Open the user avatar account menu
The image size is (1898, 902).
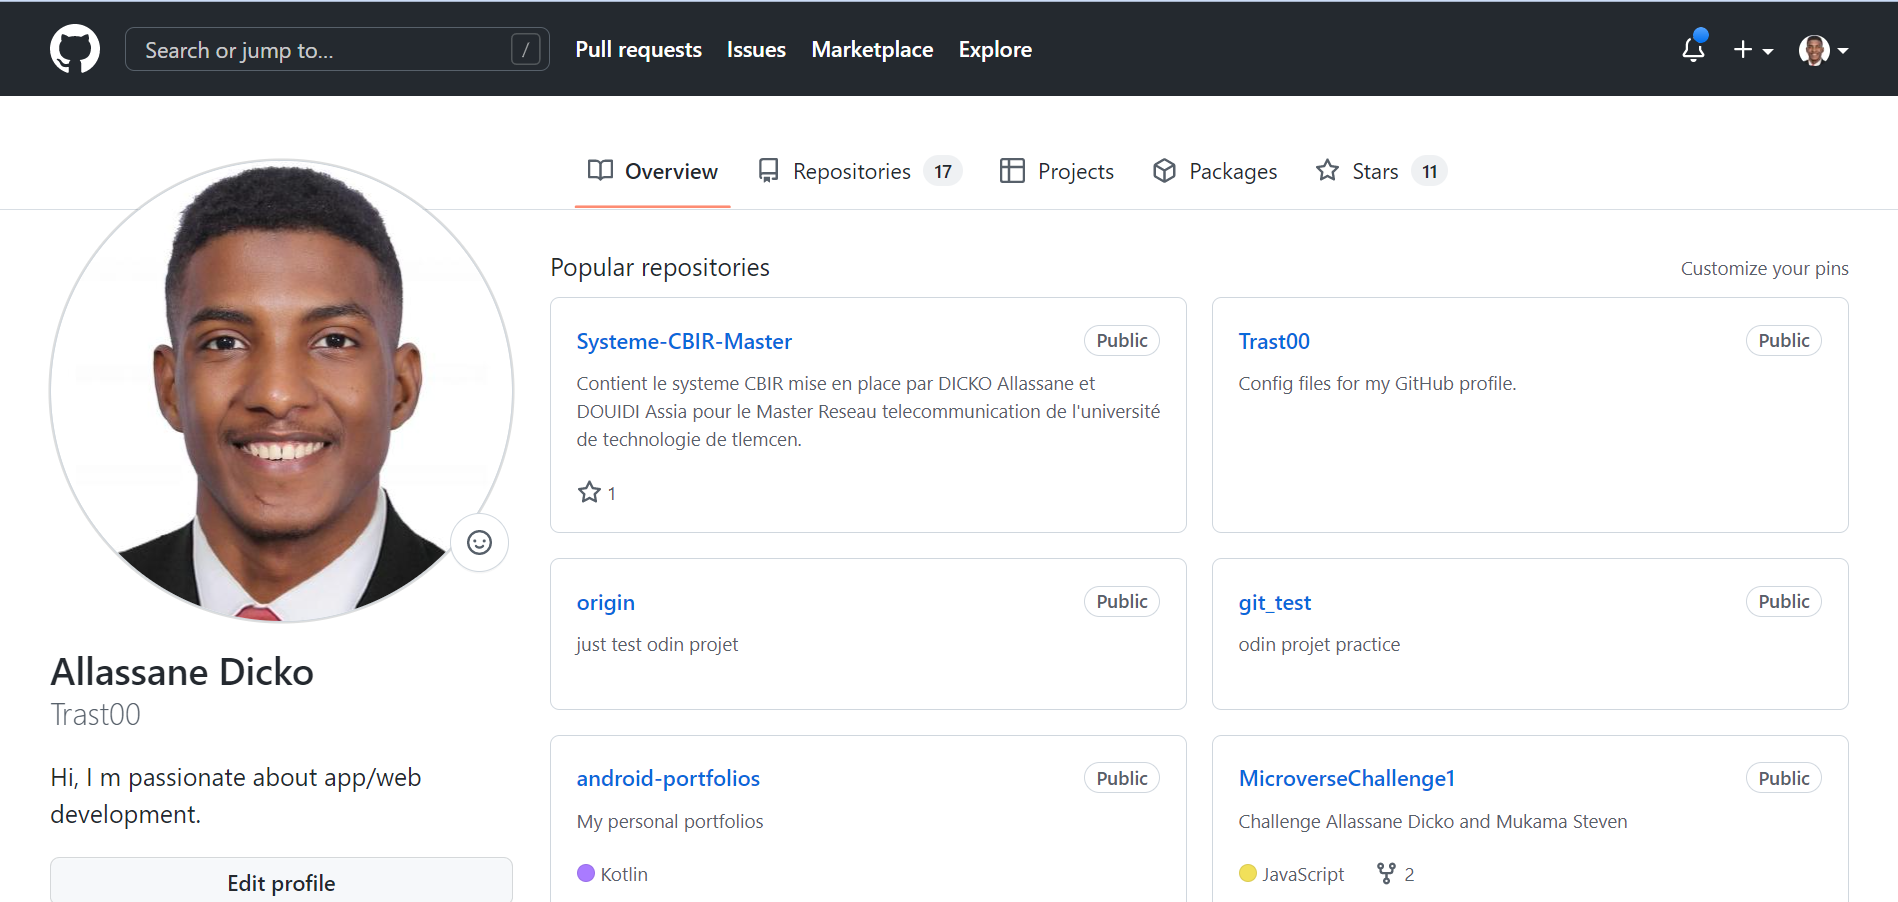point(1822,49)
